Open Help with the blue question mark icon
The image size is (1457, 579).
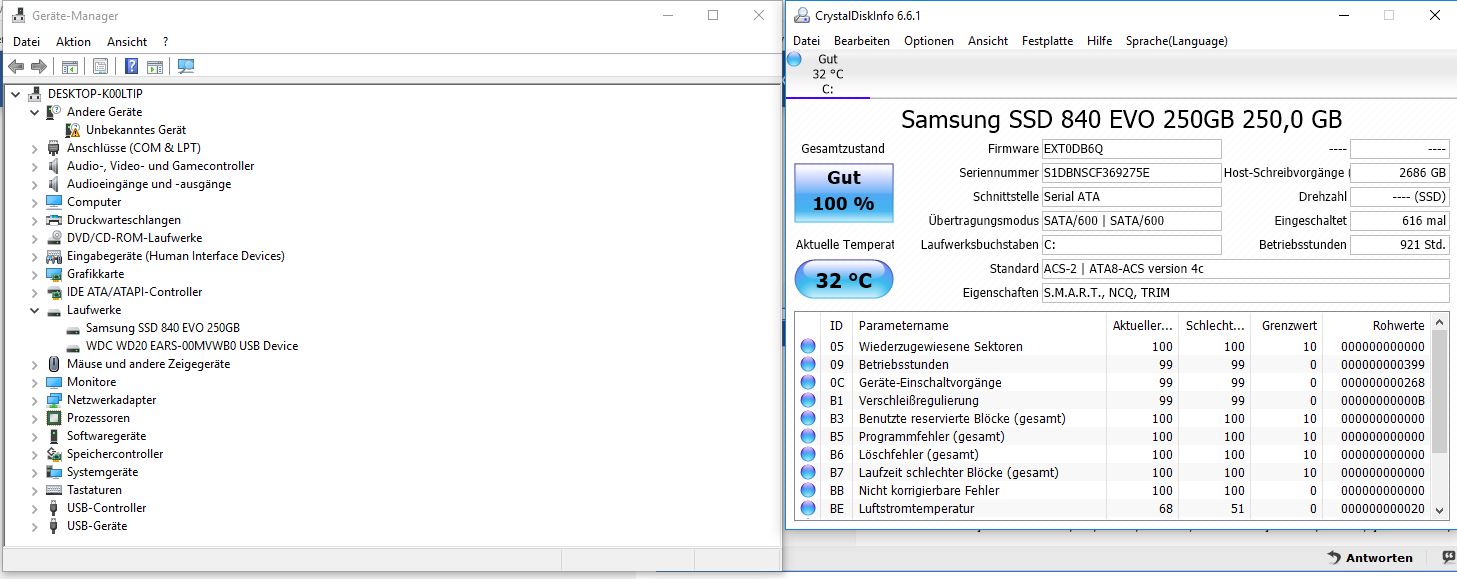tap(131, 67)
